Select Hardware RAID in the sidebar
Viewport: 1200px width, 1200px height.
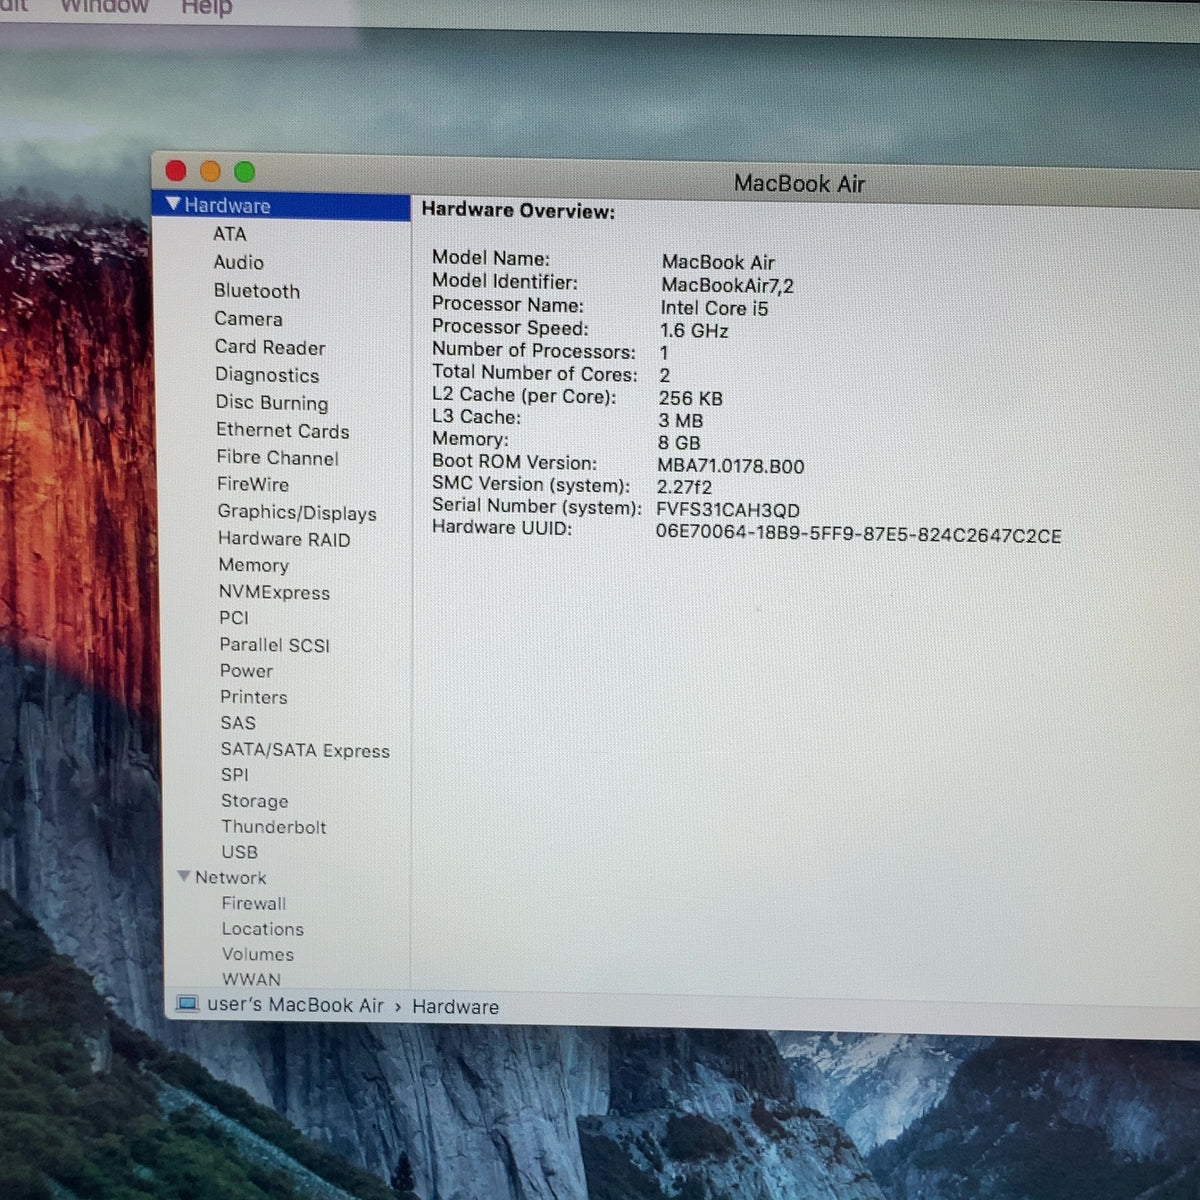pyautogui.click(x=284, y=539)
